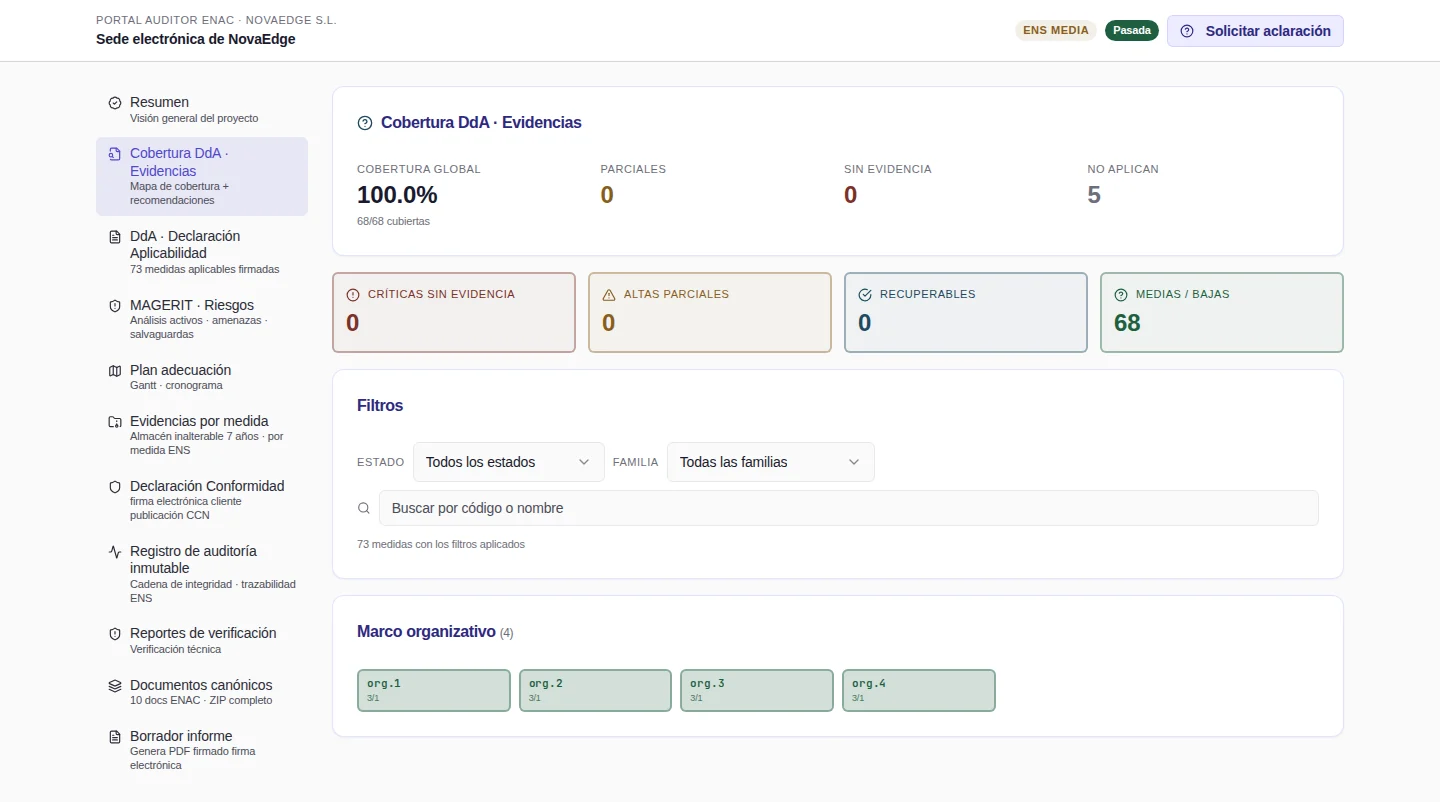Open Borrador informe section
The image size is (1440, 802).
pos(202,750)
